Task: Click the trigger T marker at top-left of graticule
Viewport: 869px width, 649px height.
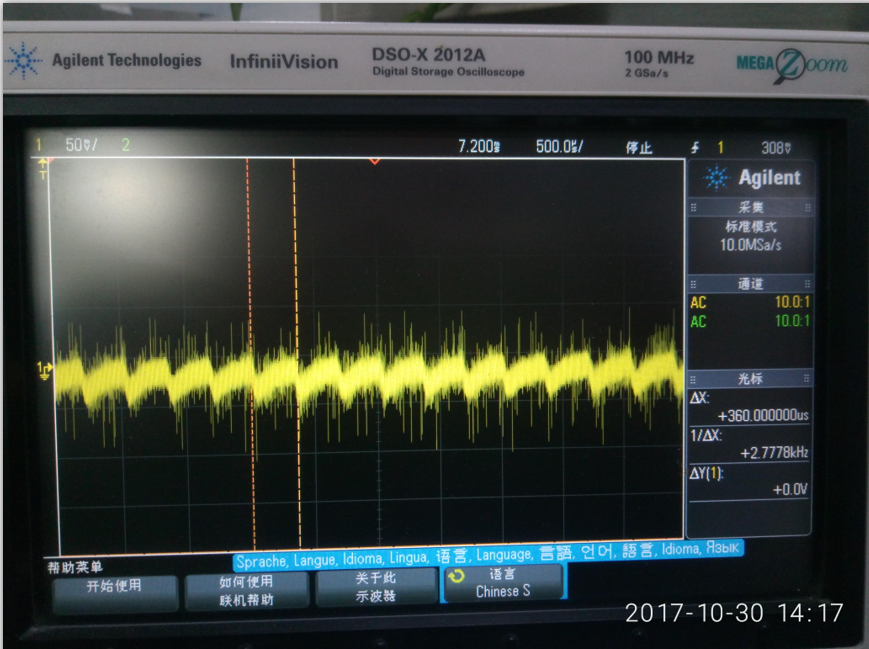Action: pos(43,169)
